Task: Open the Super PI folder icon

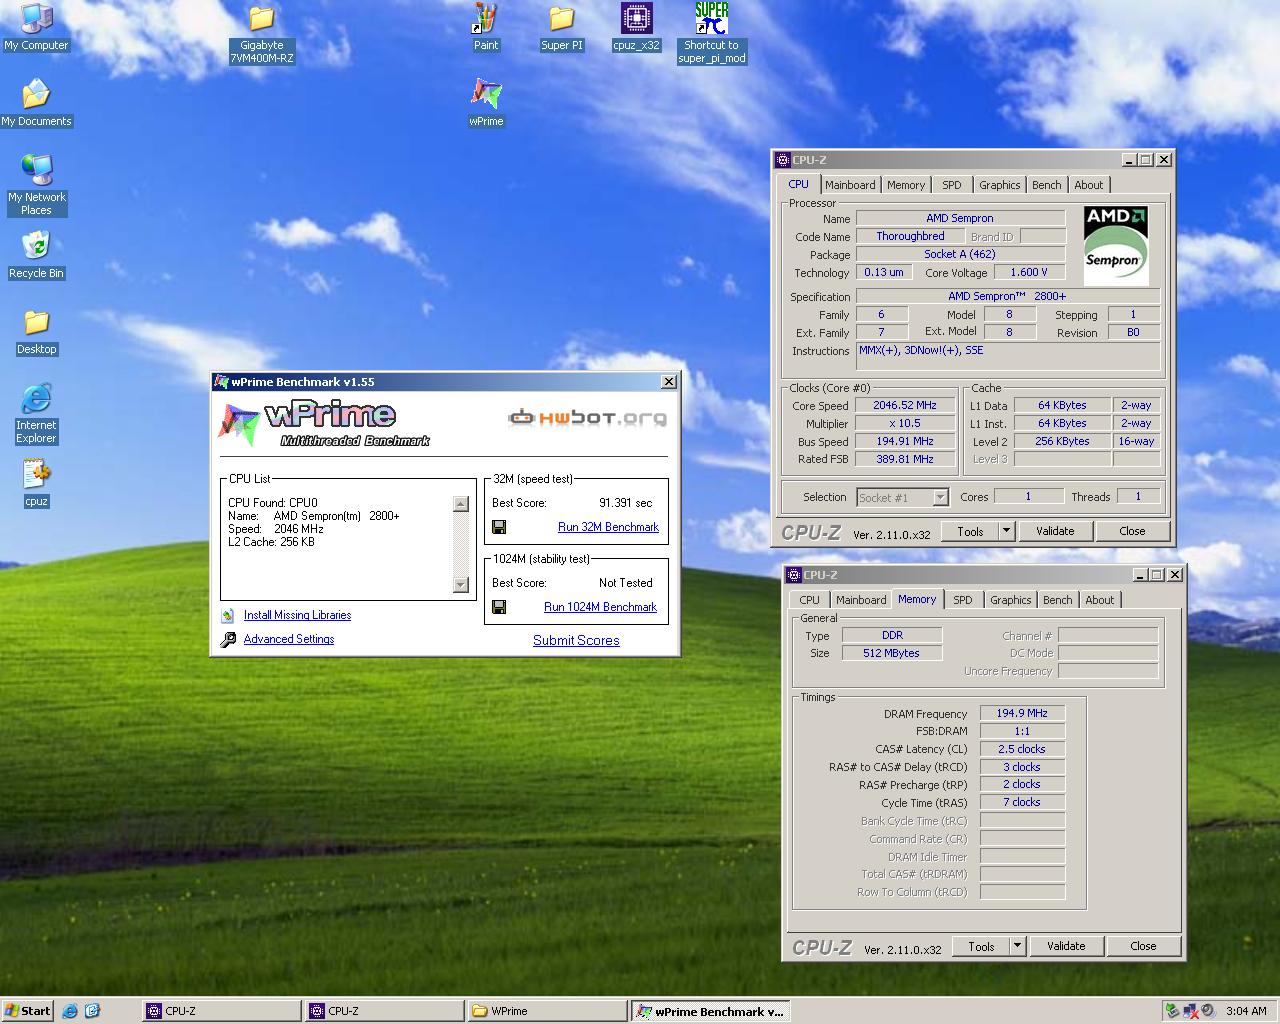Action: point(561,27)
